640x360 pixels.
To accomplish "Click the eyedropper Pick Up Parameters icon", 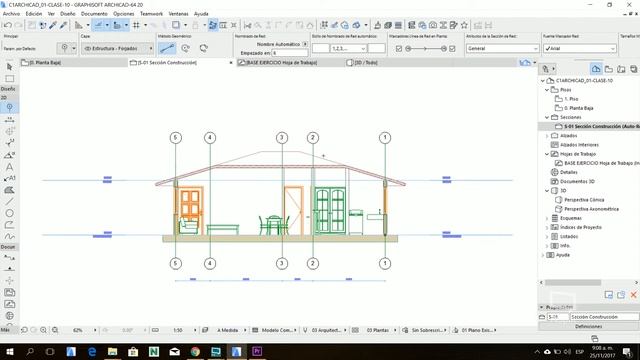I will (x=53, y=25).
